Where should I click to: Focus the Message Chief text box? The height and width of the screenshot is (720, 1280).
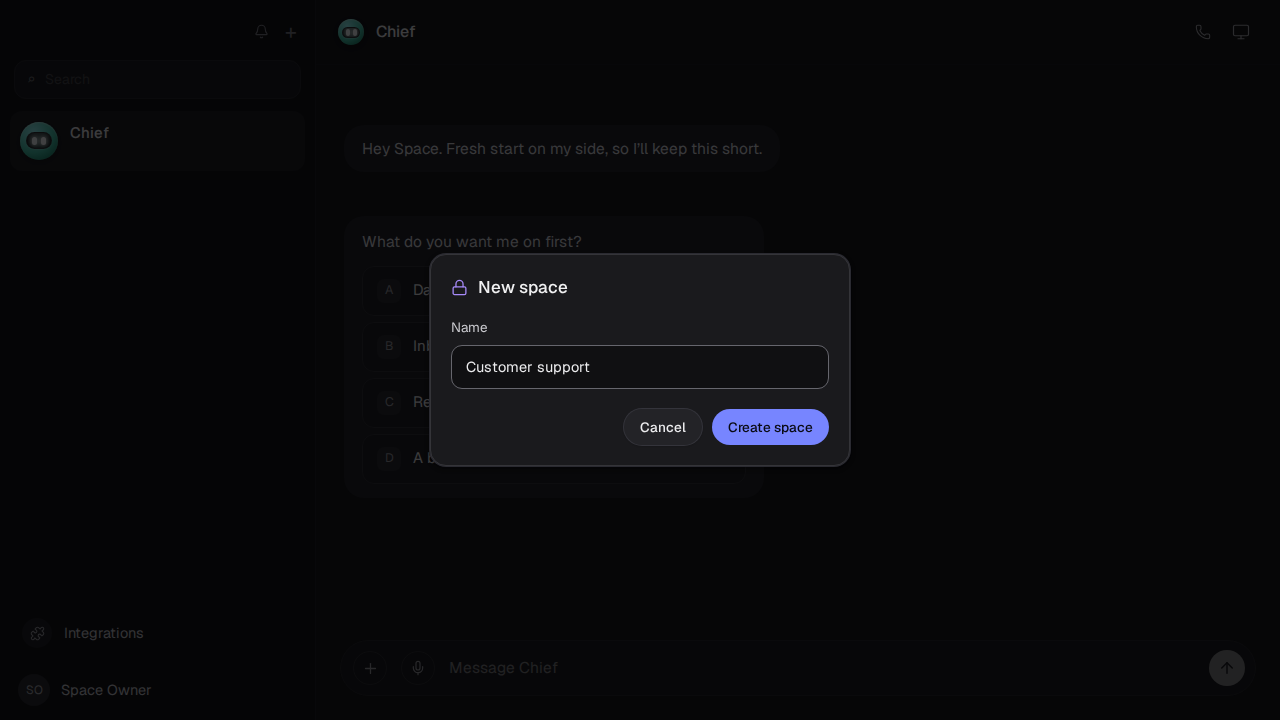pyautogui.click(x=820, y=668)
